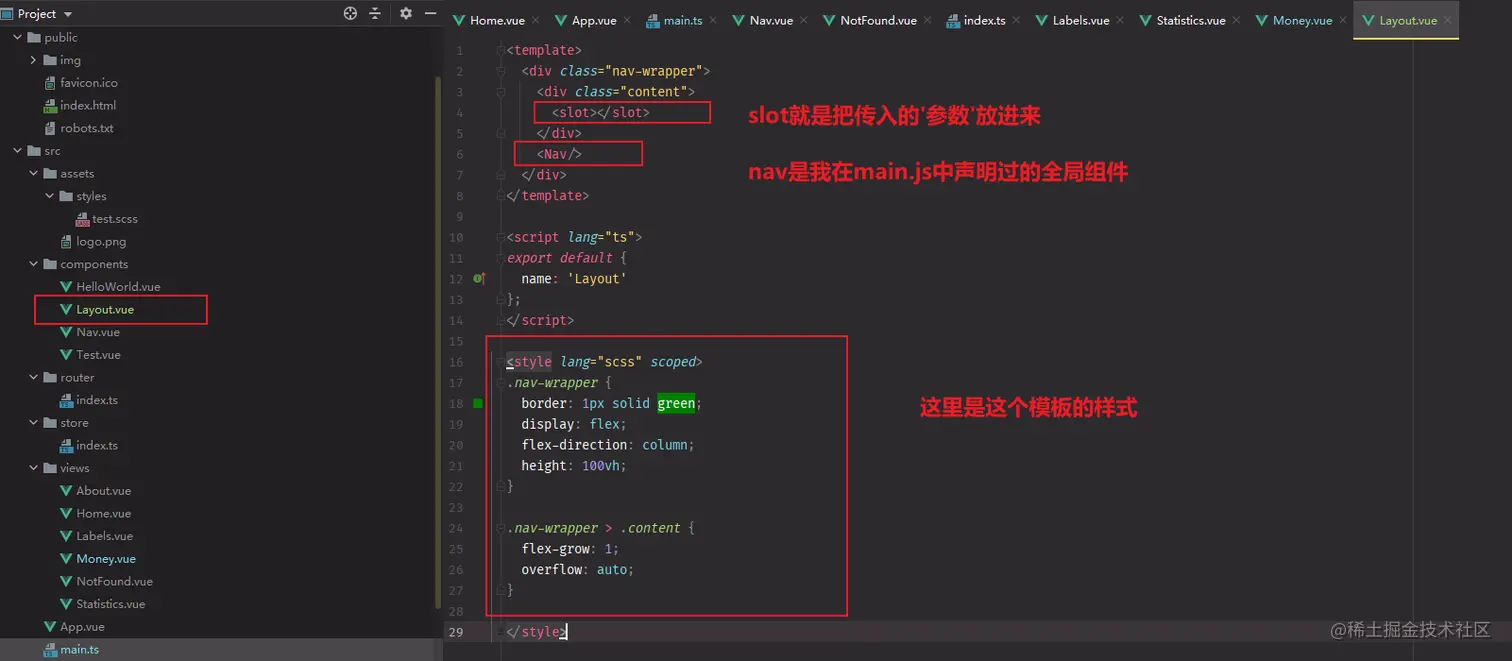Select index.ts under the router folder
The height and width of the screenshot is (661, 1512).
click(x=97, y=400)
